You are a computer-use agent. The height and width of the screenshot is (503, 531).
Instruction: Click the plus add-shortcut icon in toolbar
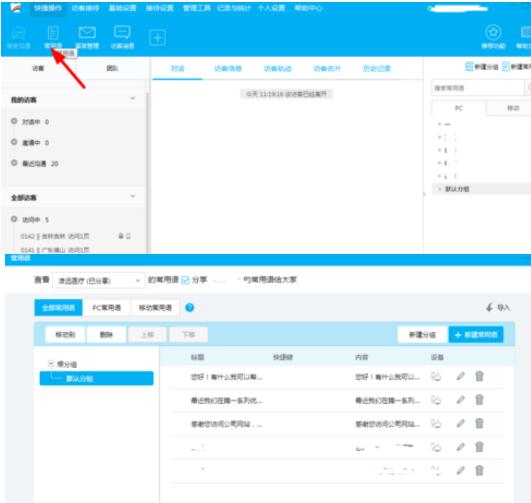(157, 38)
